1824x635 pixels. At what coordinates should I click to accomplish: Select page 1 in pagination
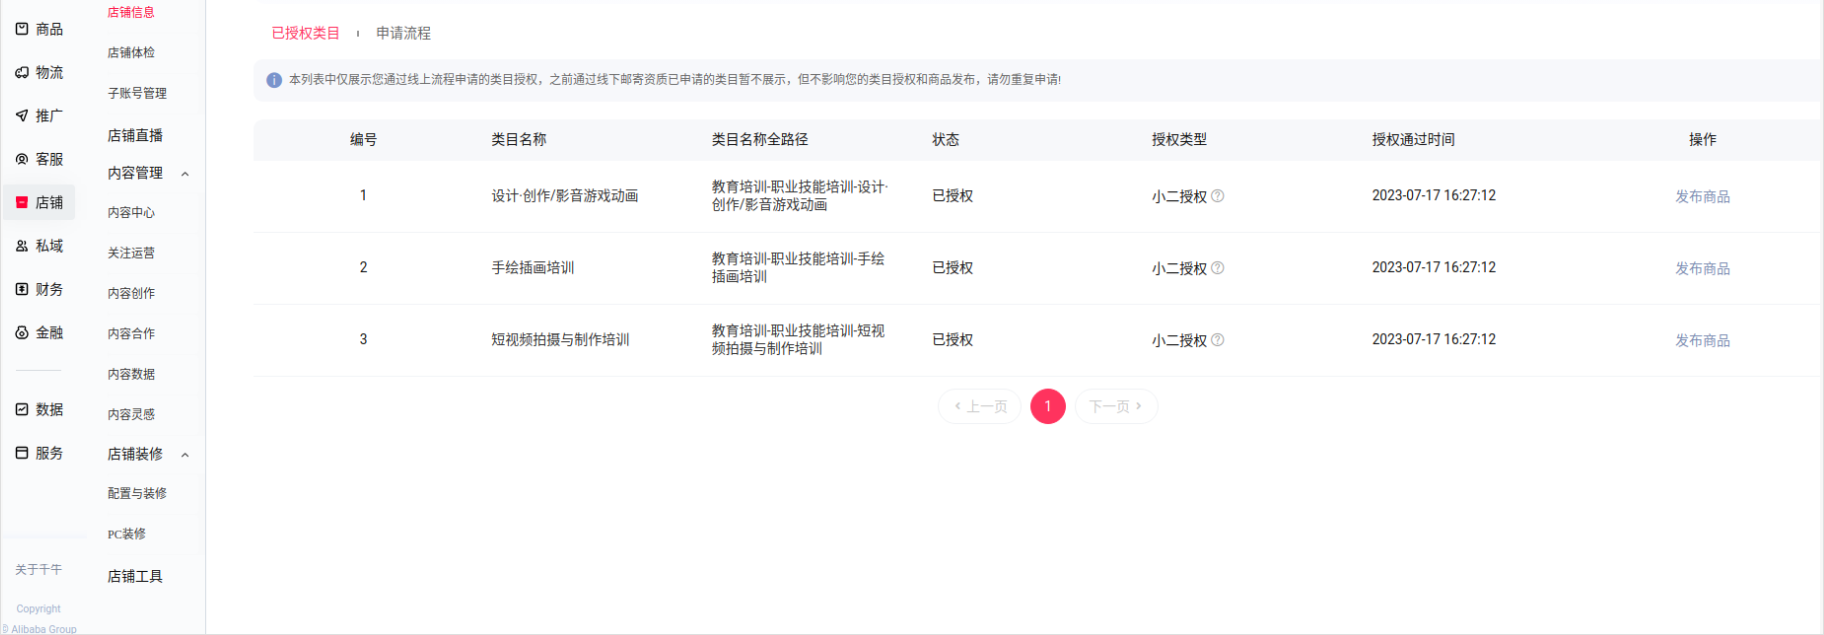click(x=1047, y=406)
